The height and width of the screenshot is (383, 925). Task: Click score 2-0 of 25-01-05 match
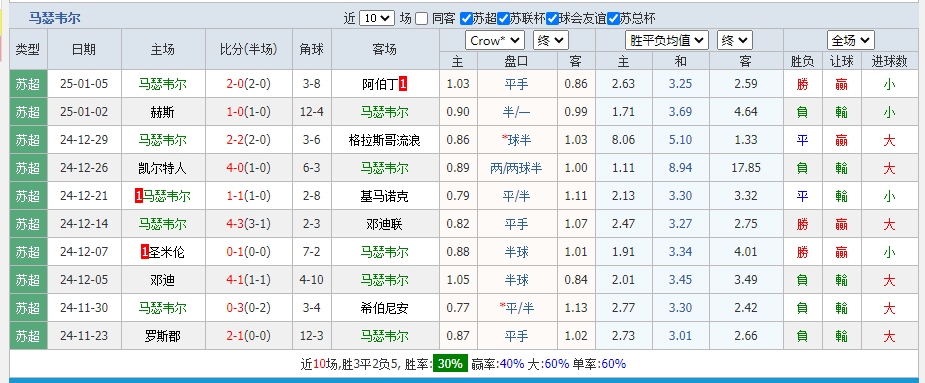(x=235, y=84)
